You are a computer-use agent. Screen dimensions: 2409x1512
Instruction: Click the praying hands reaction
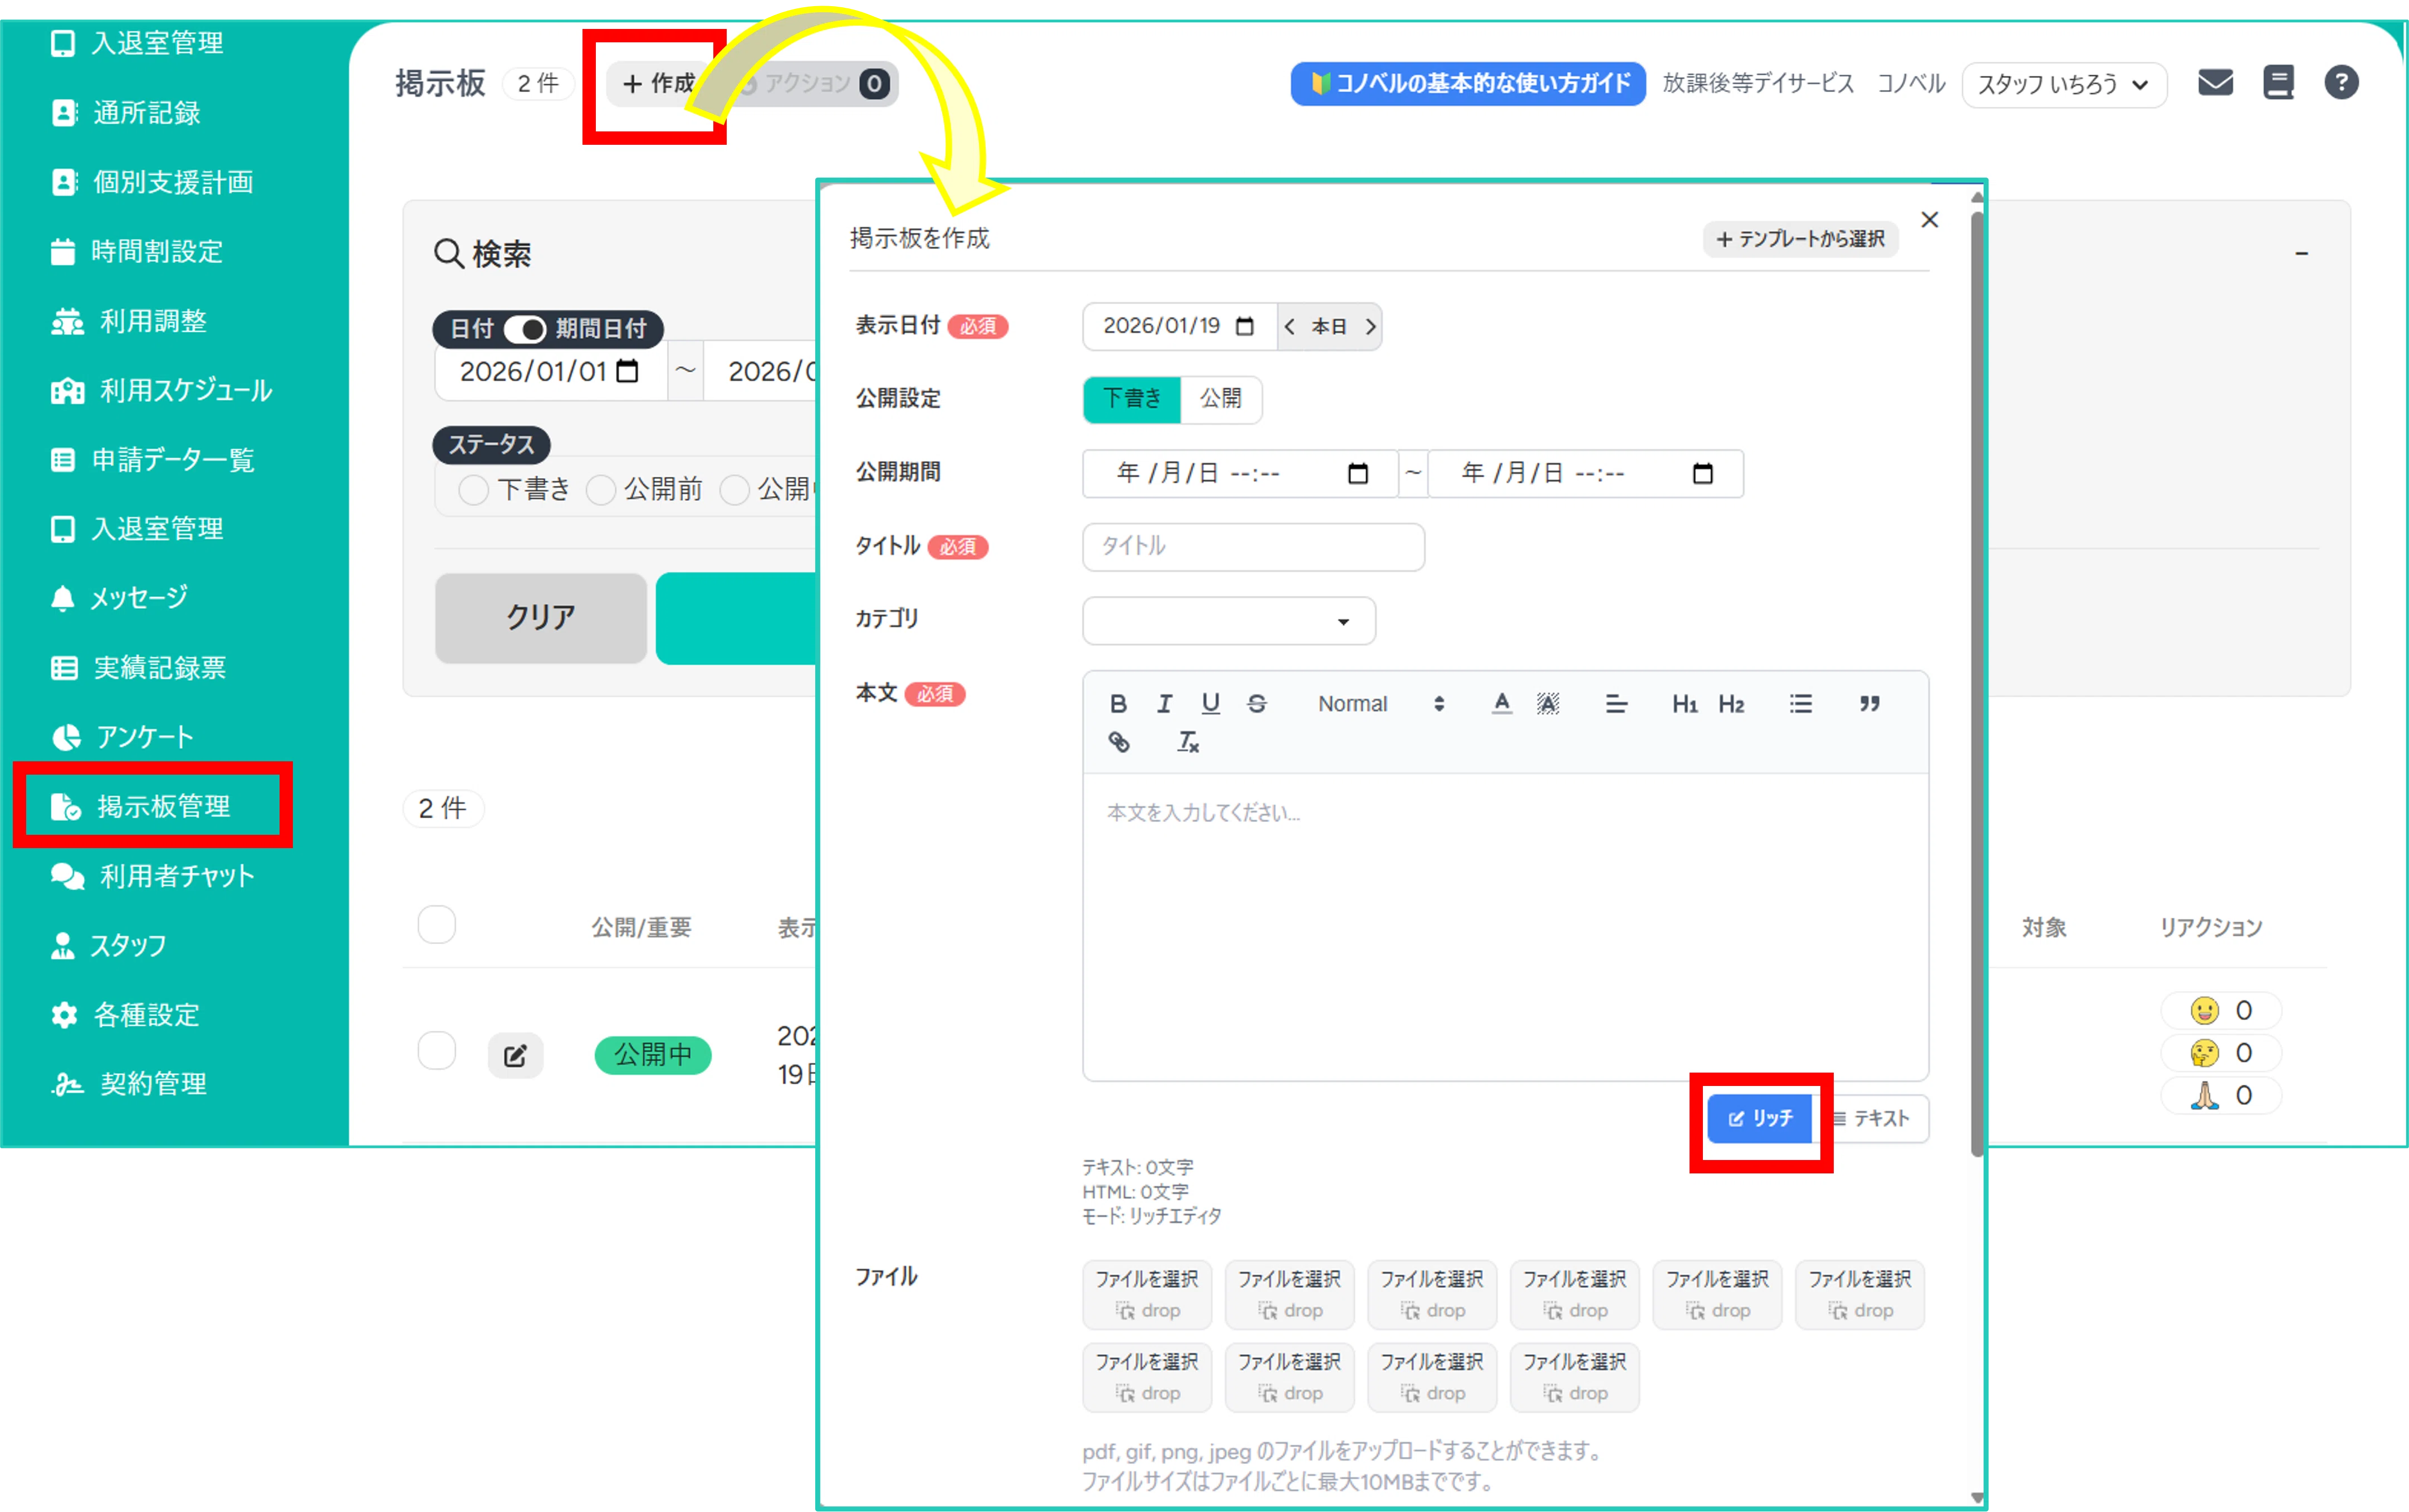click(x=2221, y=1095)
